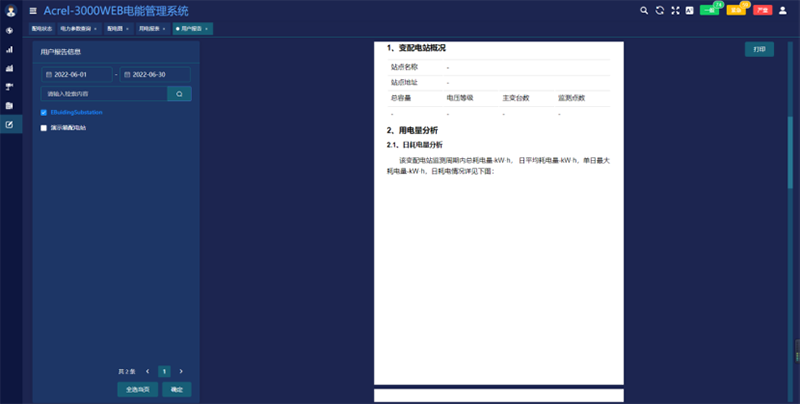Click the red 严重 alarm badge
Image resolution: width=800 pixels, height=404 pixels.
(x=762, y=10)
